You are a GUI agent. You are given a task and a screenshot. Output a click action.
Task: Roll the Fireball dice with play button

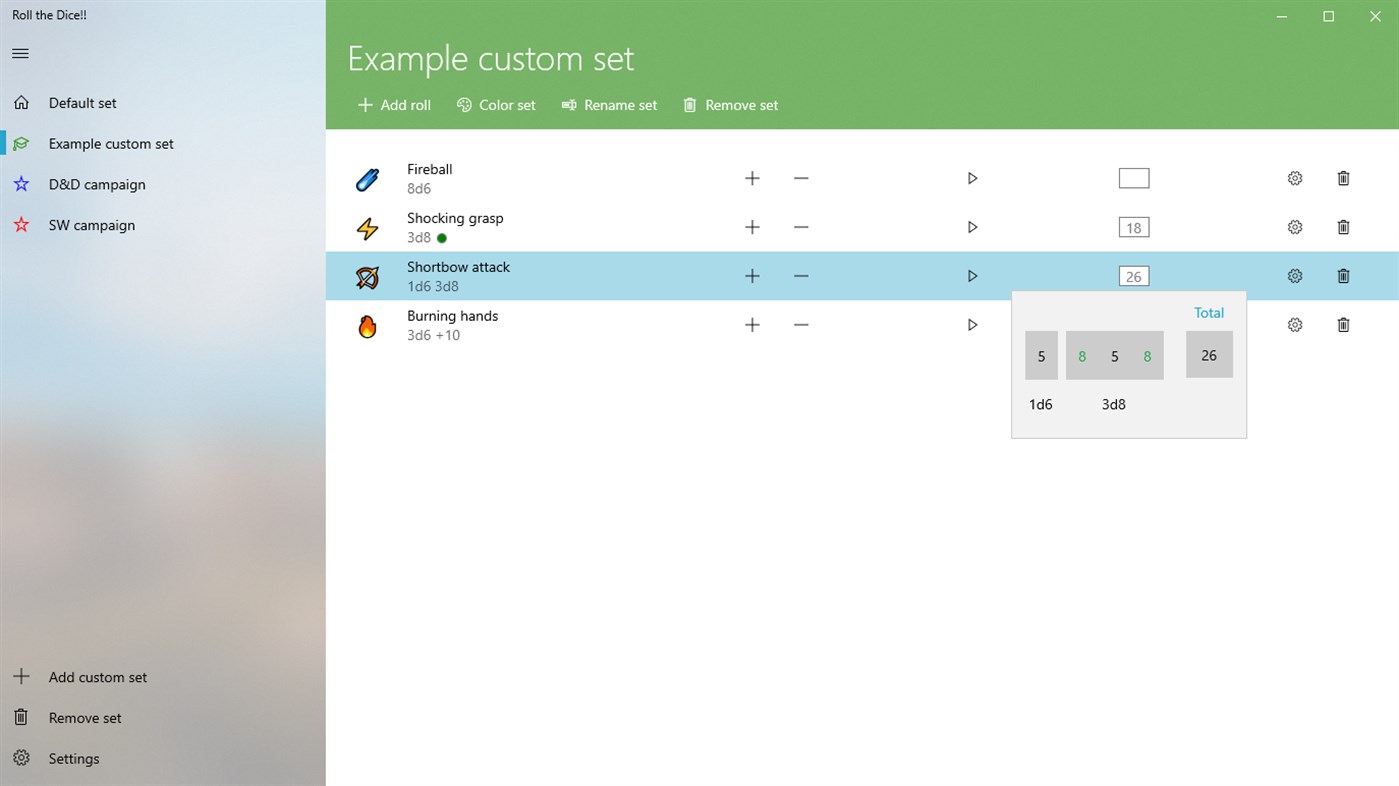[972, 179]
